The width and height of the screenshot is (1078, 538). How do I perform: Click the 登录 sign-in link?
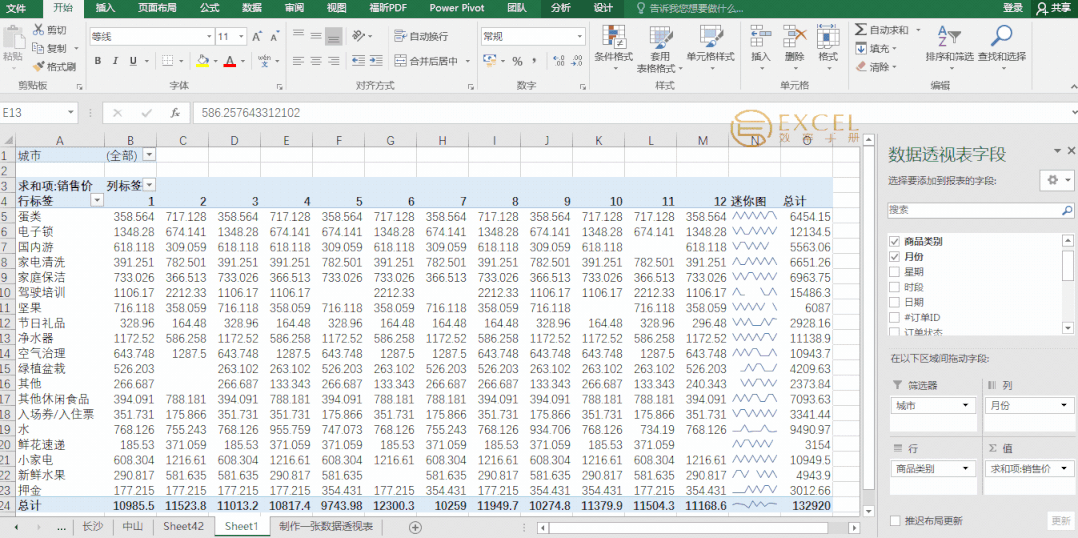(1013, 8)
